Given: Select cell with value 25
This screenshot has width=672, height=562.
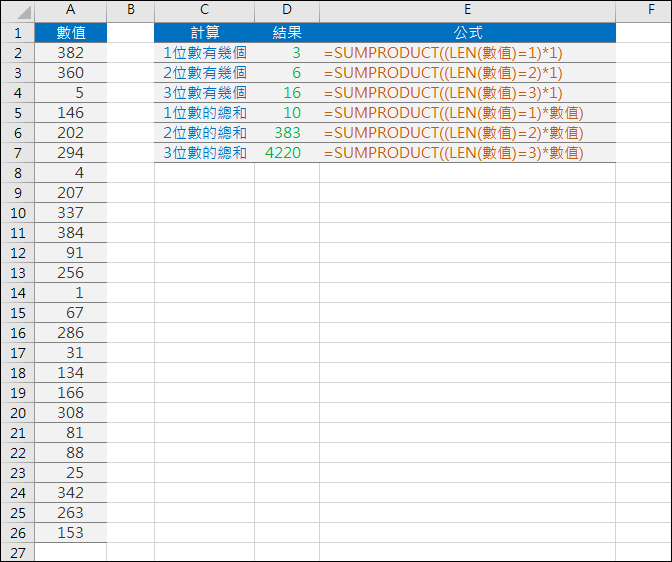Looking at the screenshot, I should coord(71,473).
